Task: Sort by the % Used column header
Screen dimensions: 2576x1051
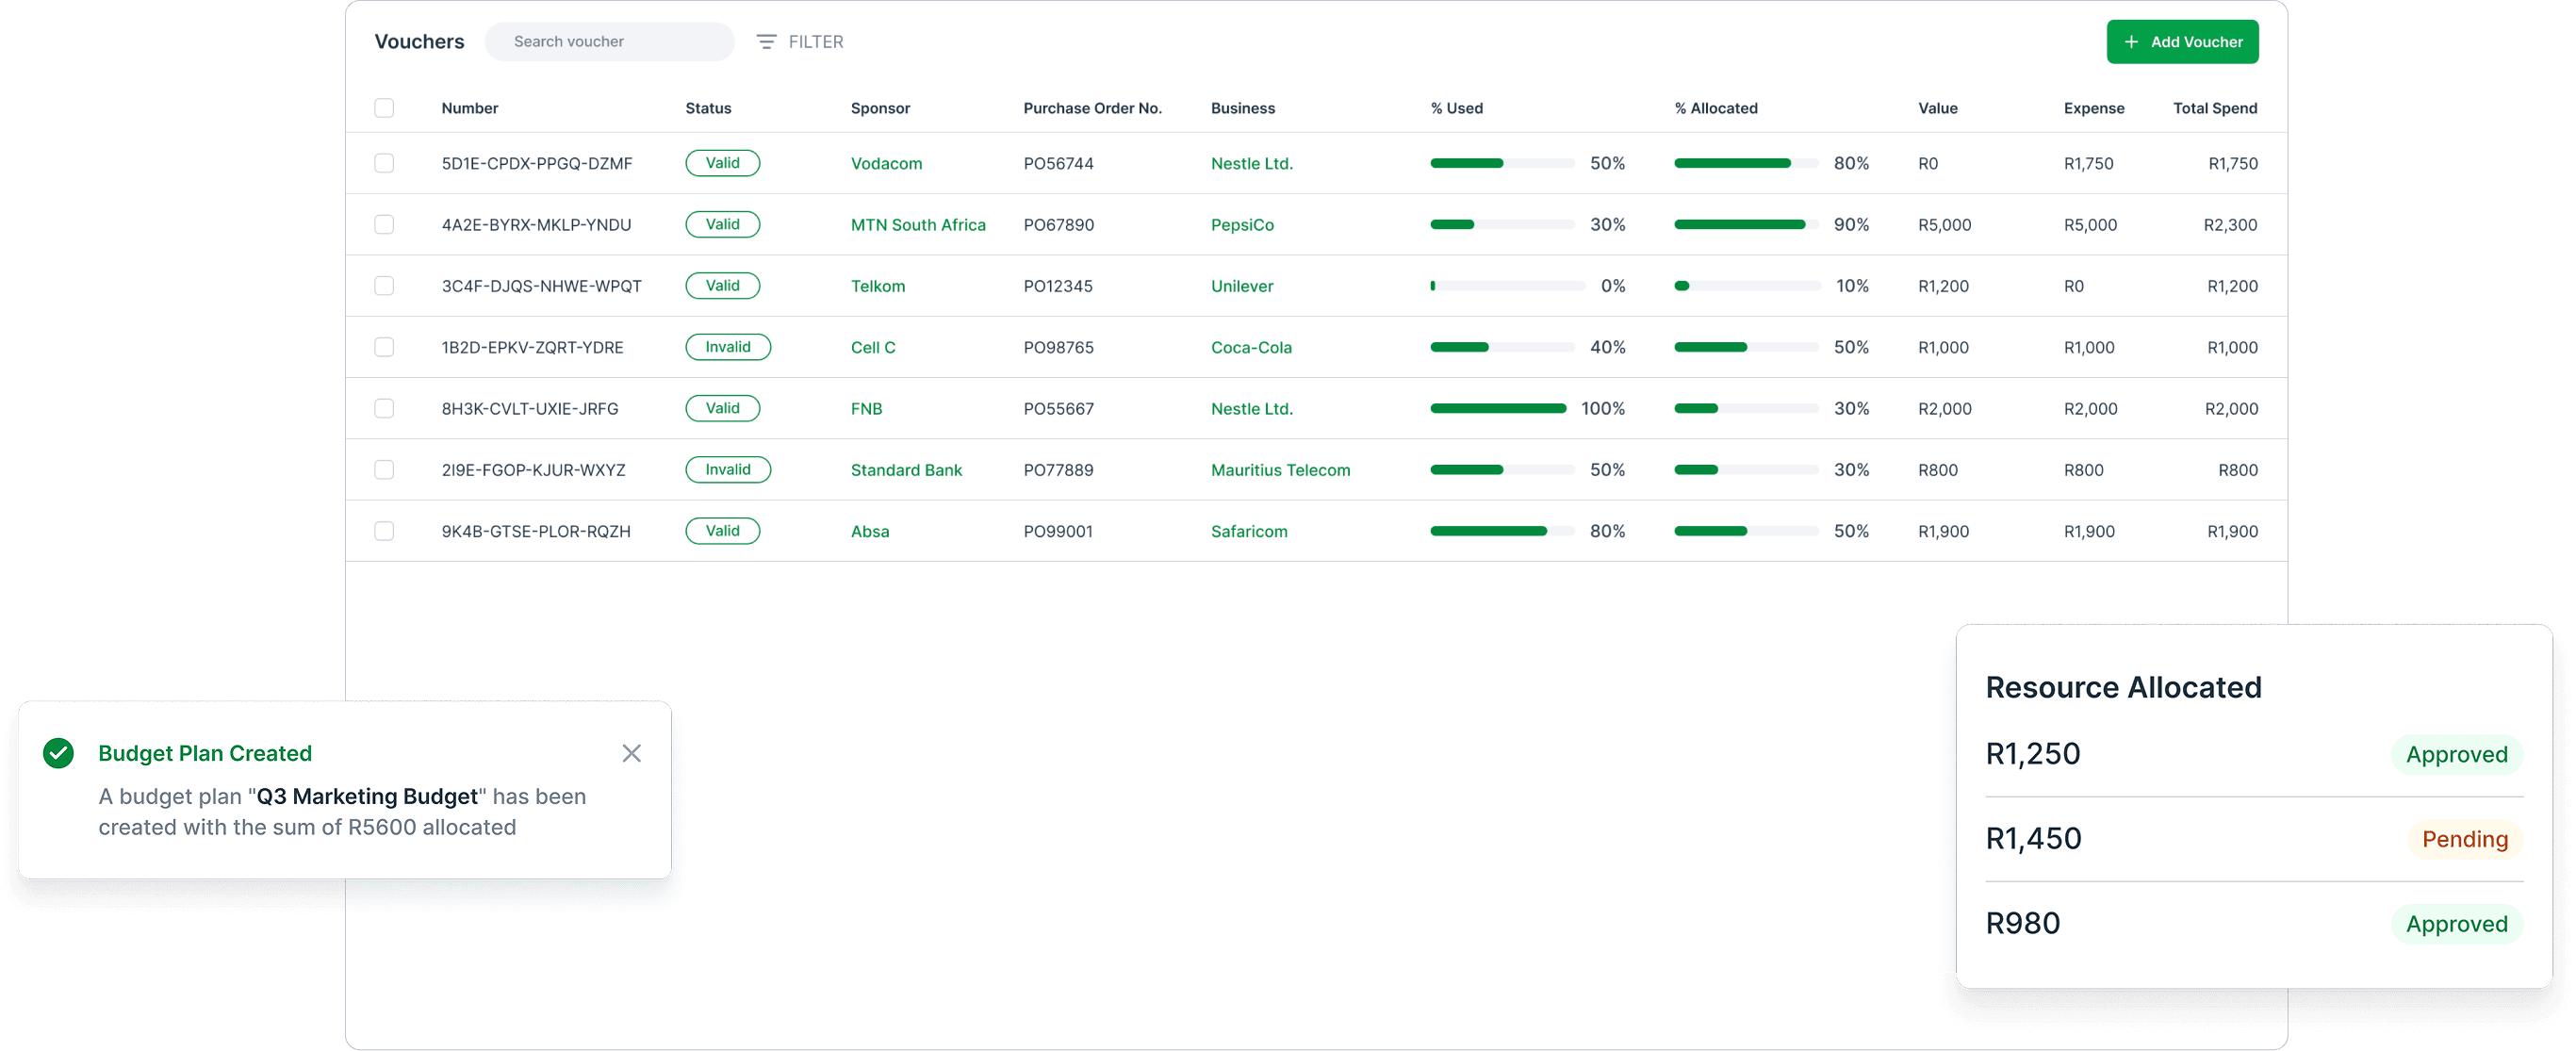Action: tap(1456, 108)
